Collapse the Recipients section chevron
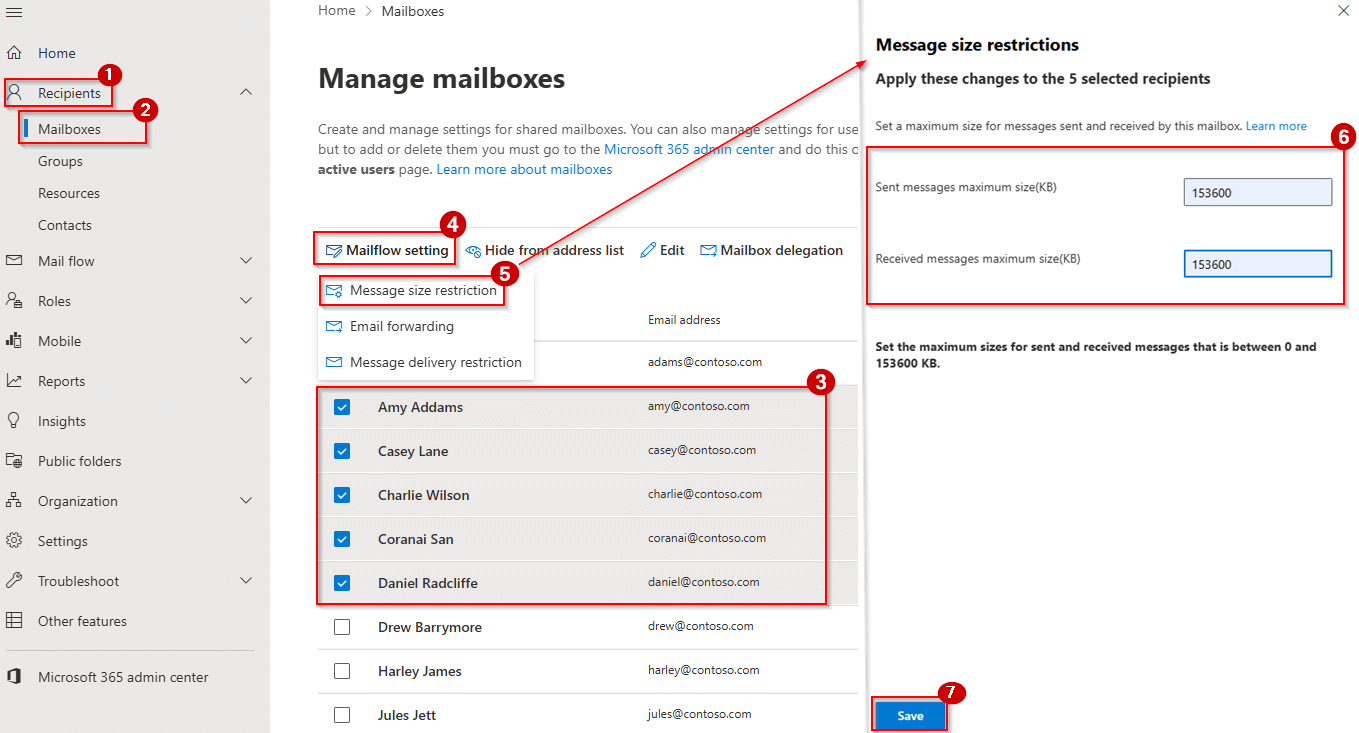This screenshot has width=1359, height=733. (246, 91)
